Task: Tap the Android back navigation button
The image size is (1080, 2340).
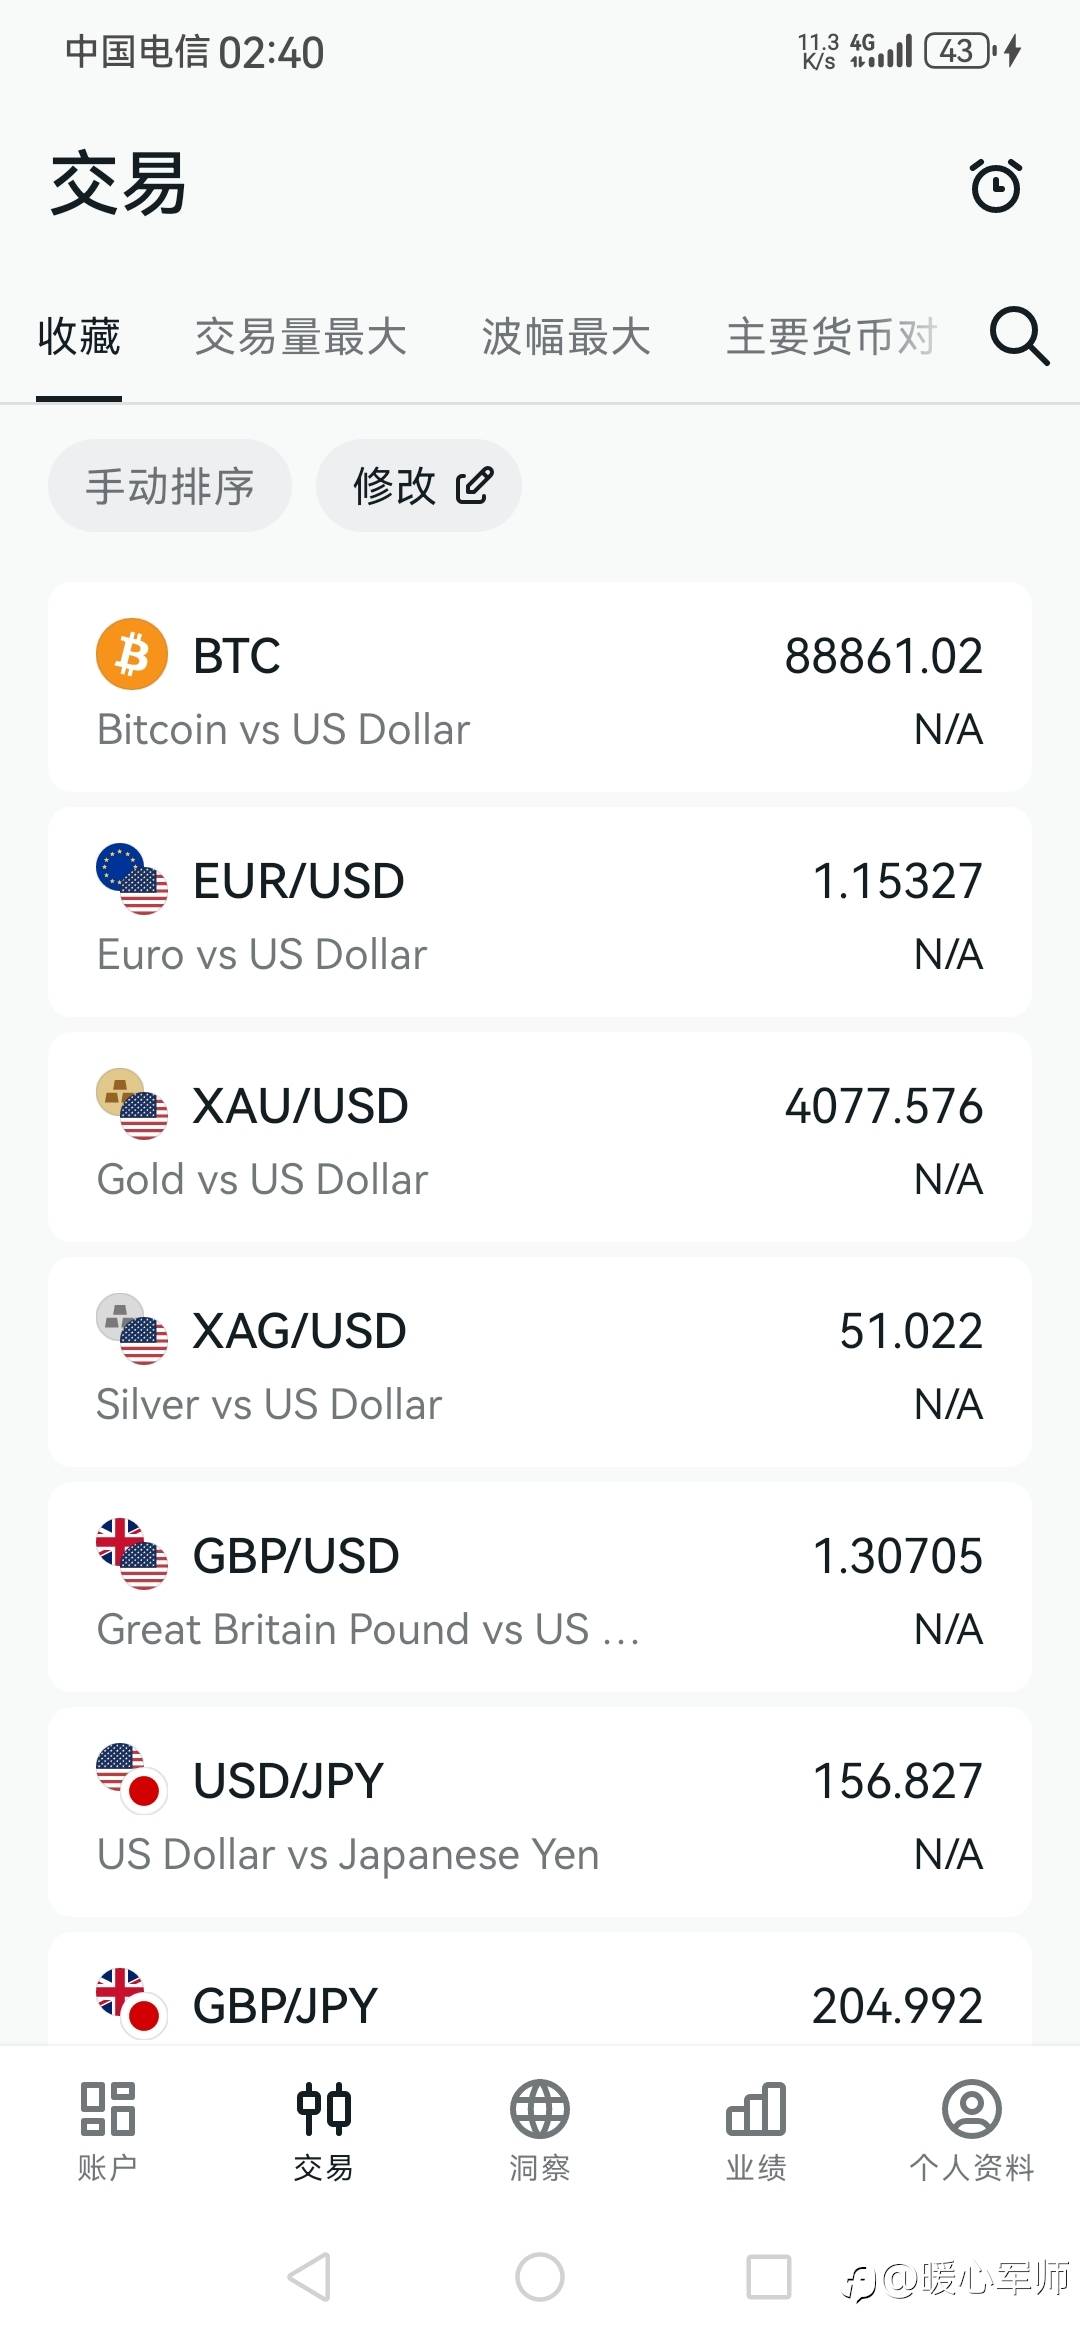Action: 309,2277
